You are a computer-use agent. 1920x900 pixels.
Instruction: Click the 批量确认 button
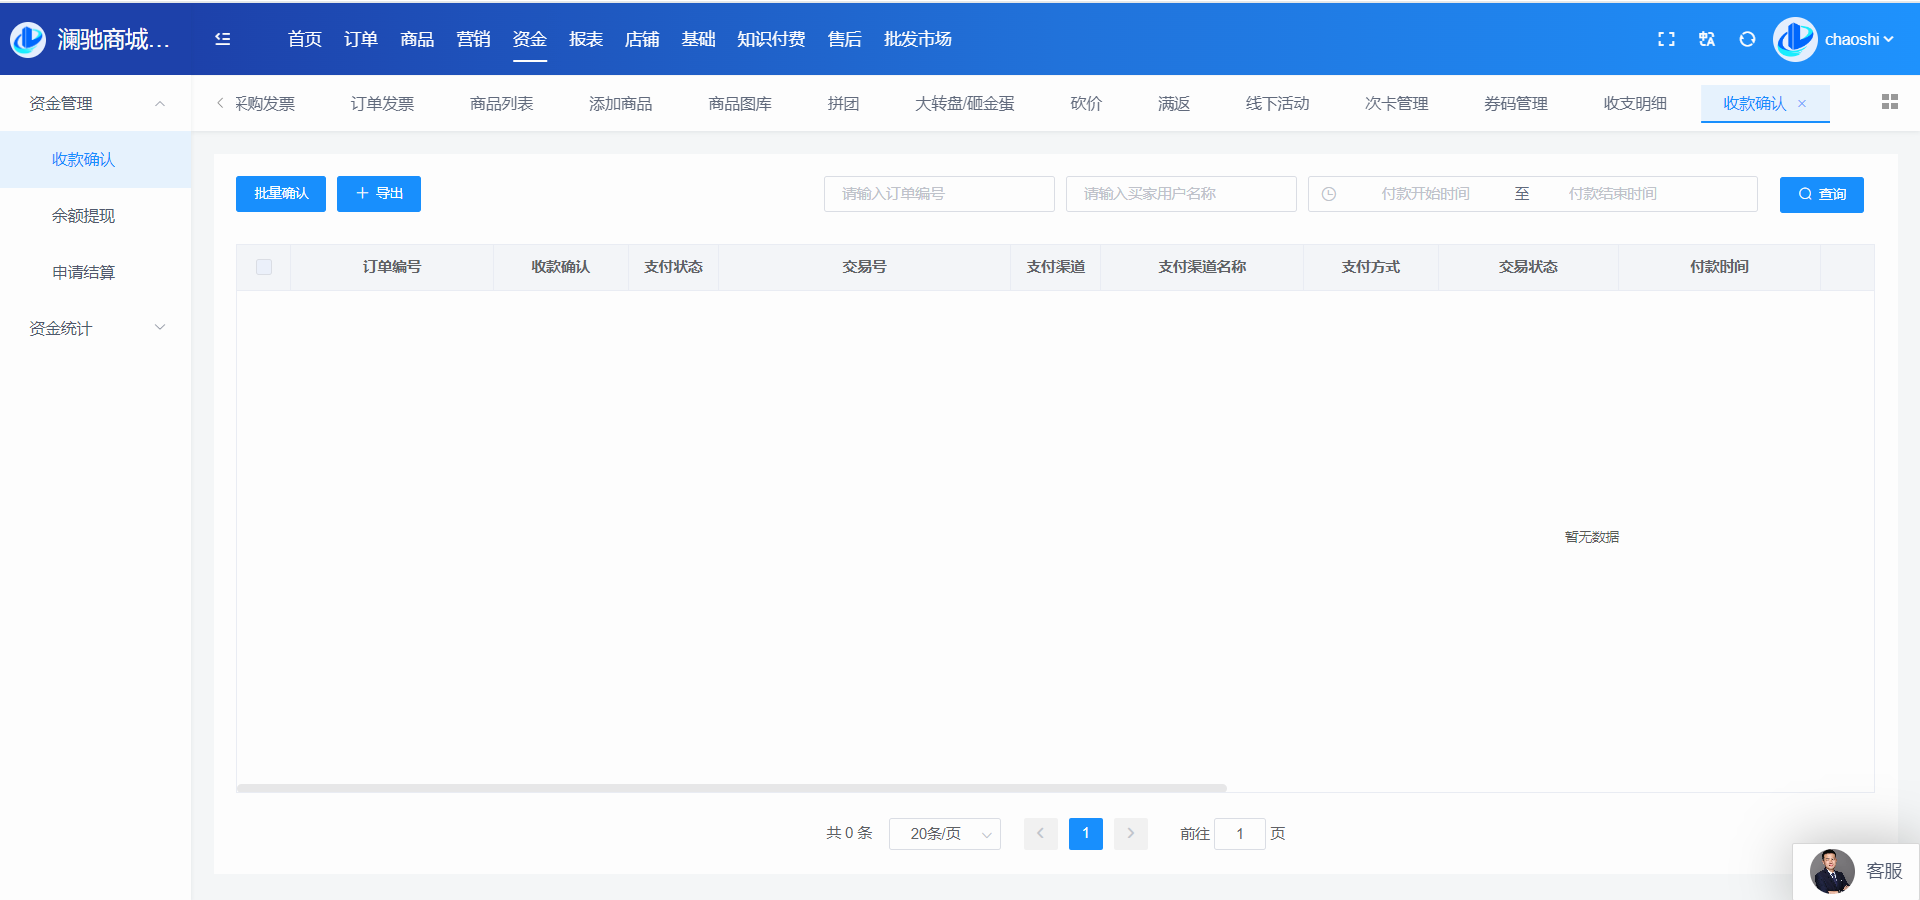pyautogui.click(x=281, y=194)
